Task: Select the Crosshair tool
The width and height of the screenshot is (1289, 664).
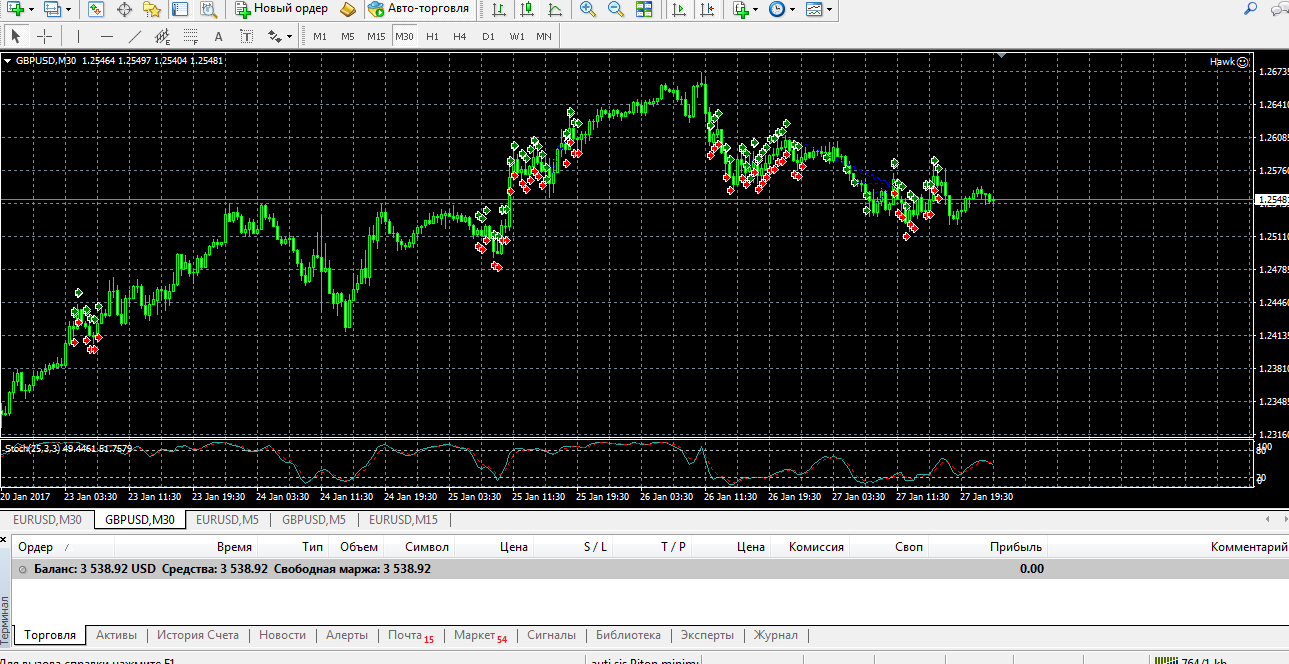Action: click(x=44, y=36)
